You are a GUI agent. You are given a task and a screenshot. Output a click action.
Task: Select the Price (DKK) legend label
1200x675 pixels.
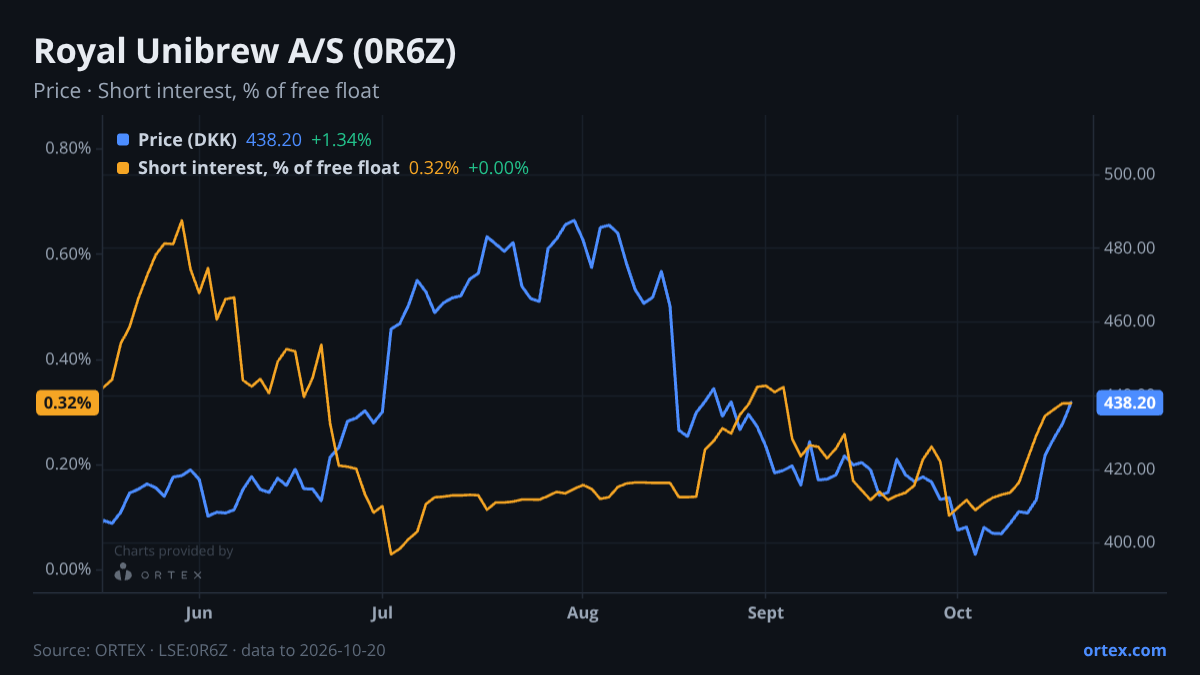pos(187,140)
